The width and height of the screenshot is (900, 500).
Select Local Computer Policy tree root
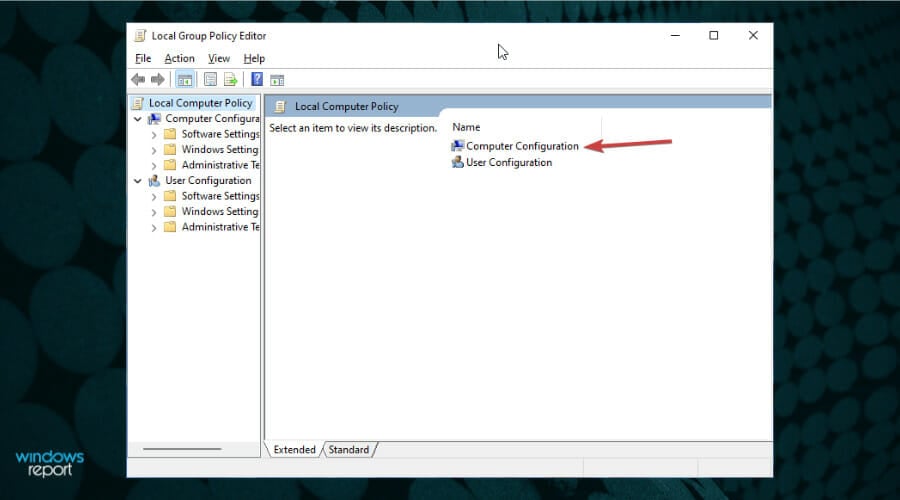pyautogui.click(x=200, y=103)
